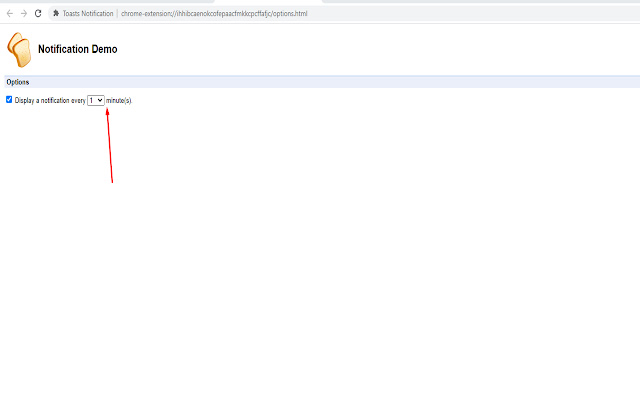This screenshot has height=400, width=640.
Task: Click the Toasts Notification label in the address bar
Action: 88,13
